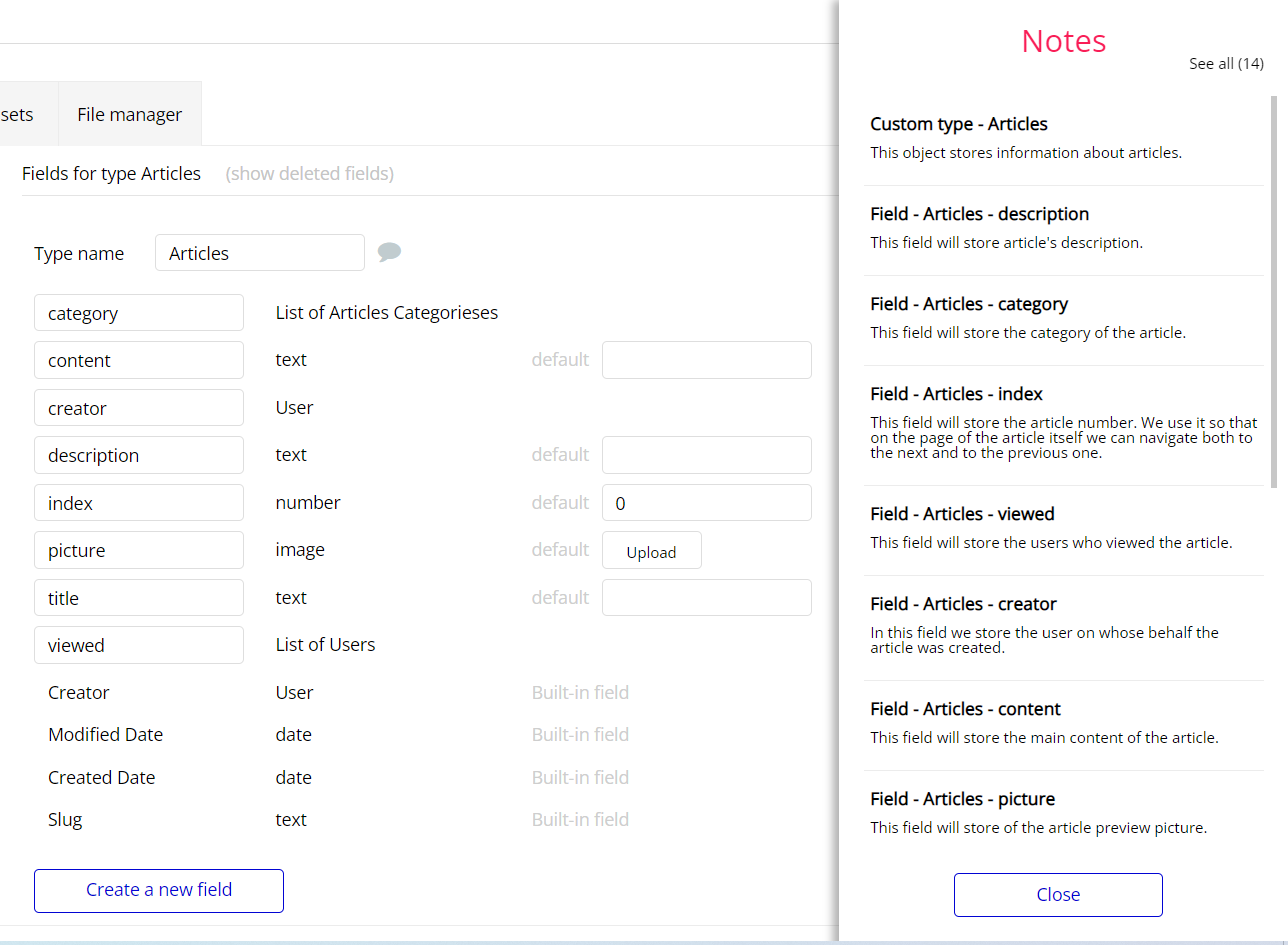1288x945 pixels.
Task: Click the index default value field
Action: [706, 503]
